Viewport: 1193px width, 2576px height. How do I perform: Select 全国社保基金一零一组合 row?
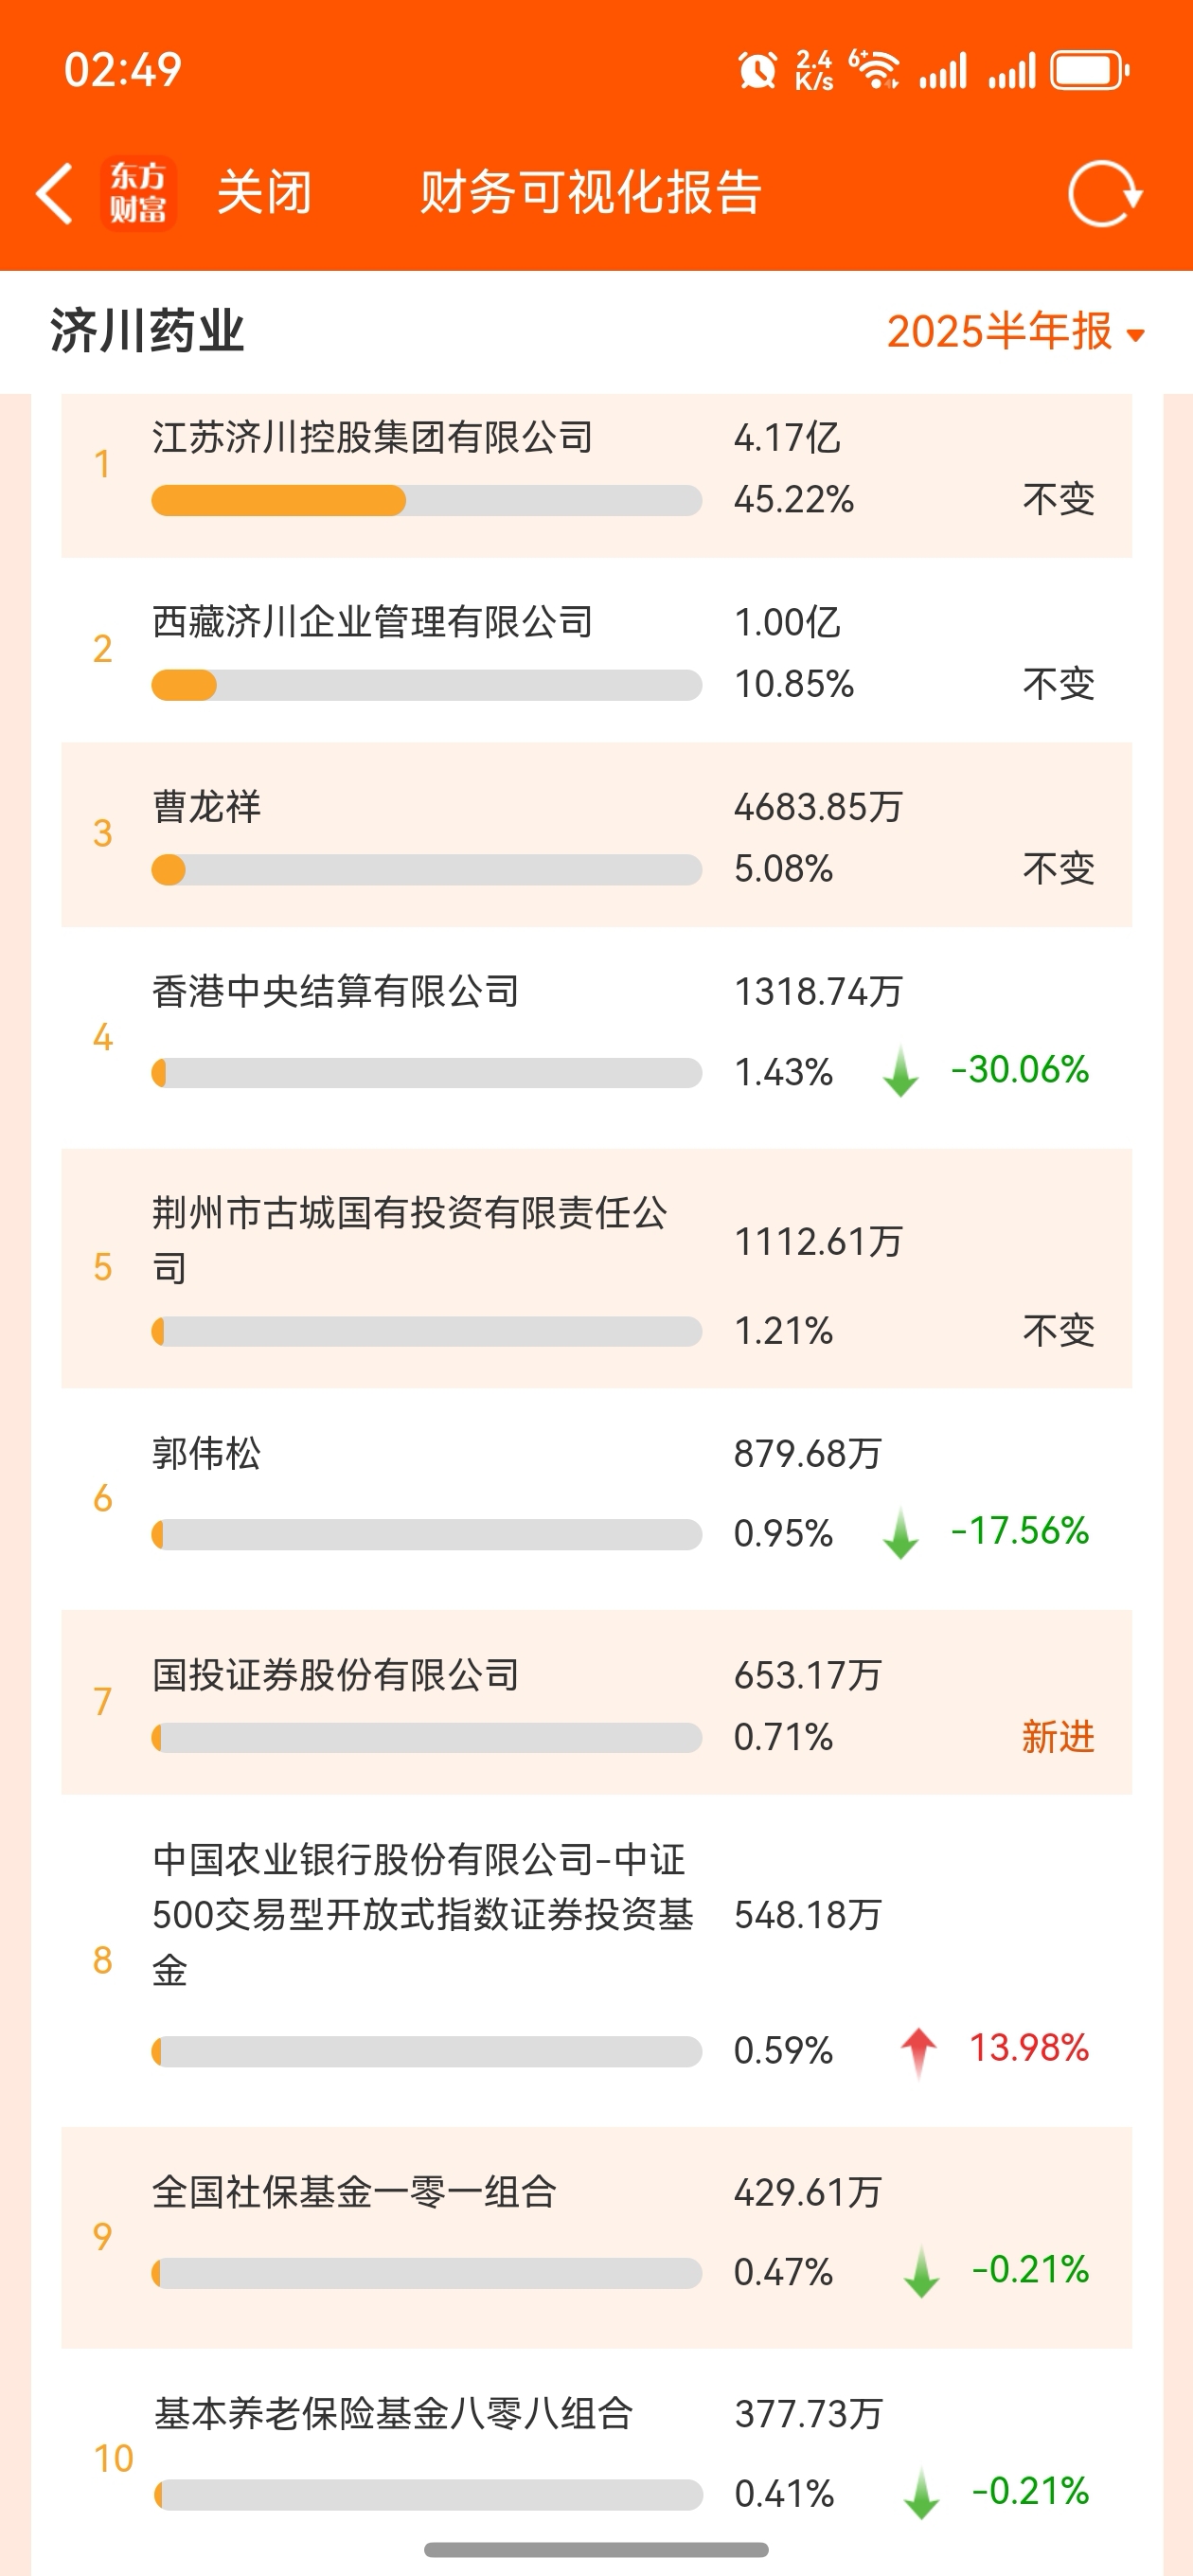click(597, 2238)
